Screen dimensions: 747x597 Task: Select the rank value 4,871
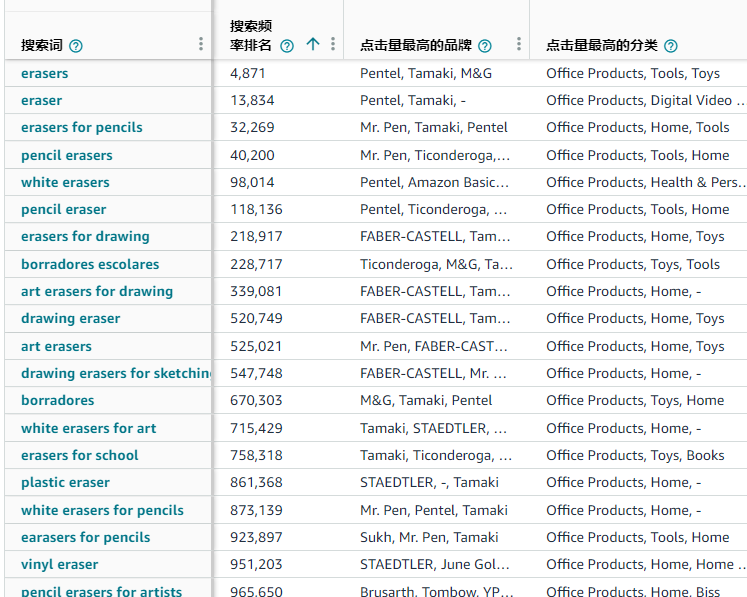point(247,73)
